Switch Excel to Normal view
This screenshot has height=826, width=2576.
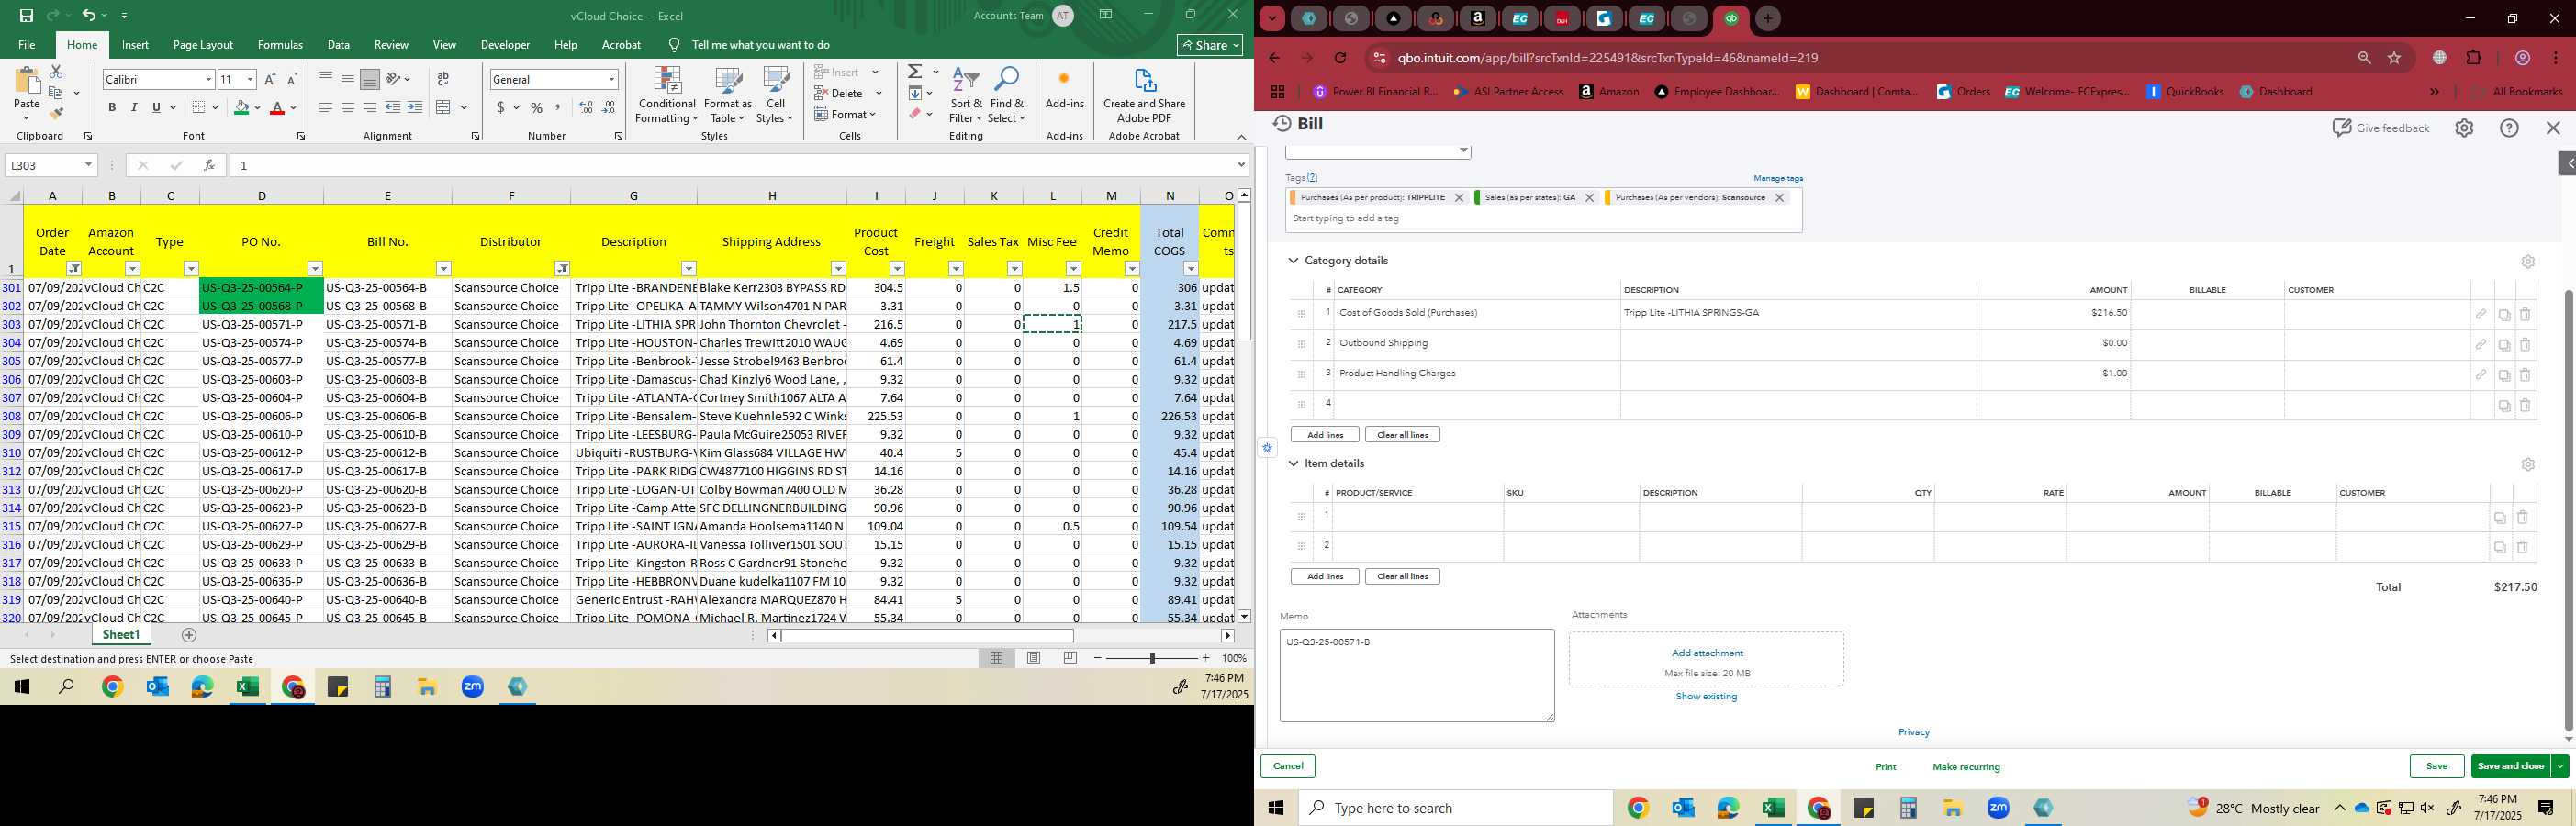pyautogui.click(x=996, y=658)
